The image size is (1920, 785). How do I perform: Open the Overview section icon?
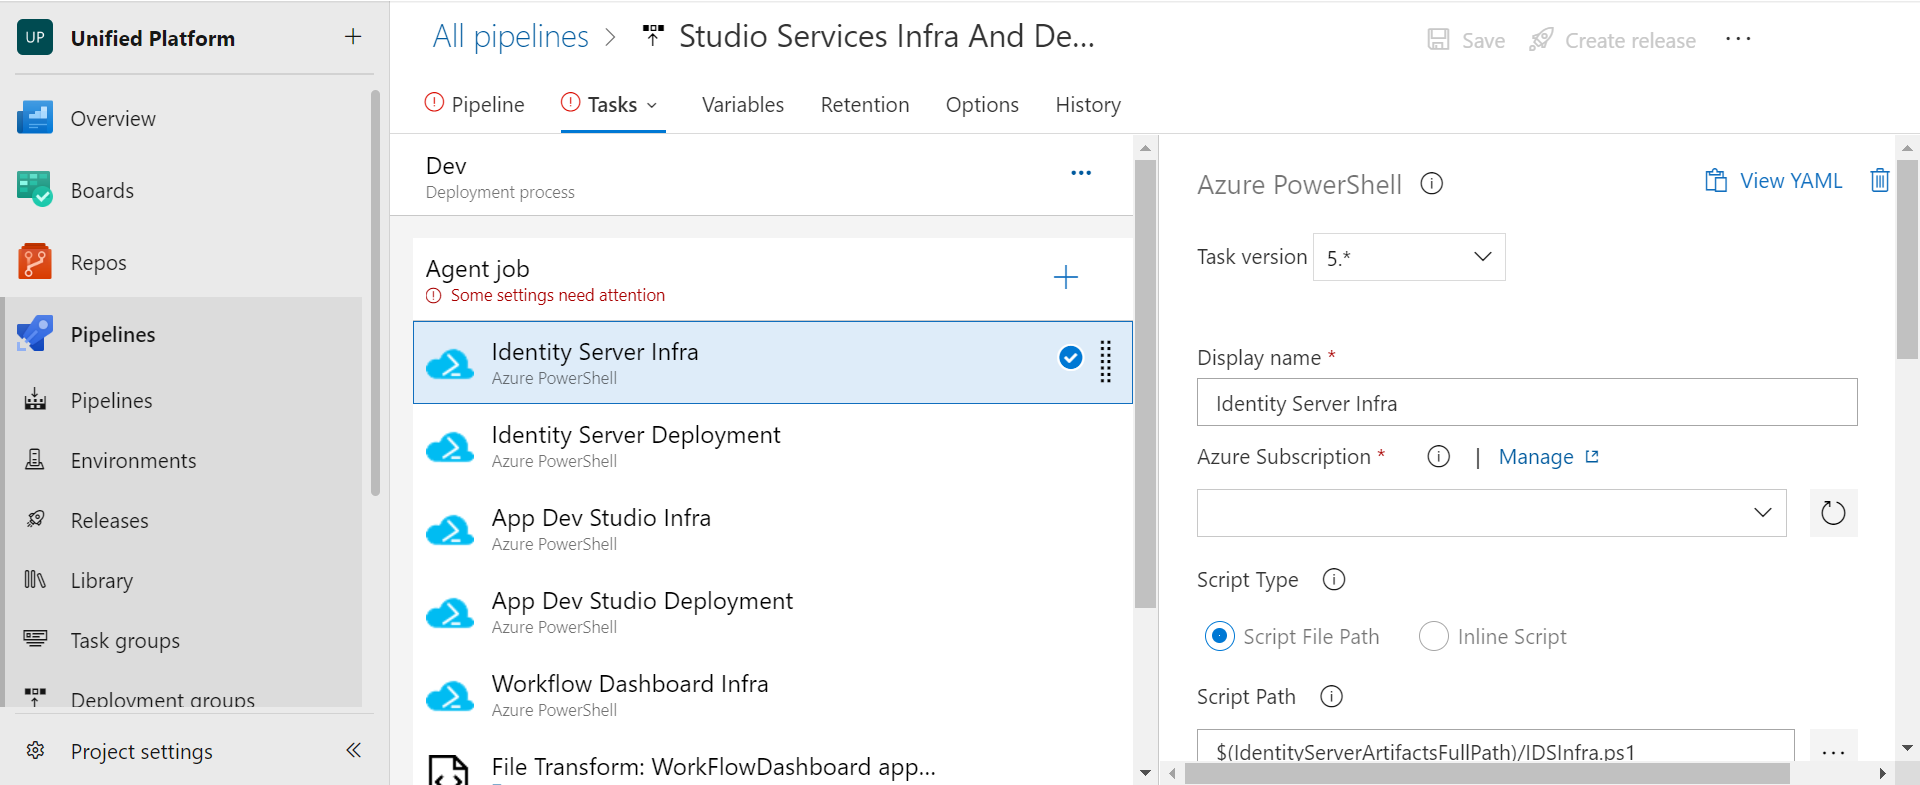[35, 118]
